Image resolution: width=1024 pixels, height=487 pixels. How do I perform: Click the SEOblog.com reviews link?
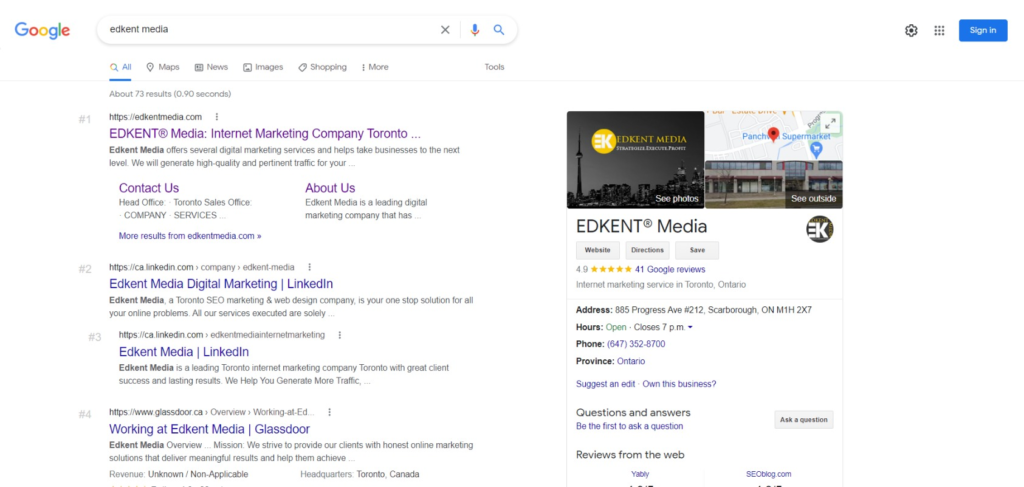click(769, 474)
